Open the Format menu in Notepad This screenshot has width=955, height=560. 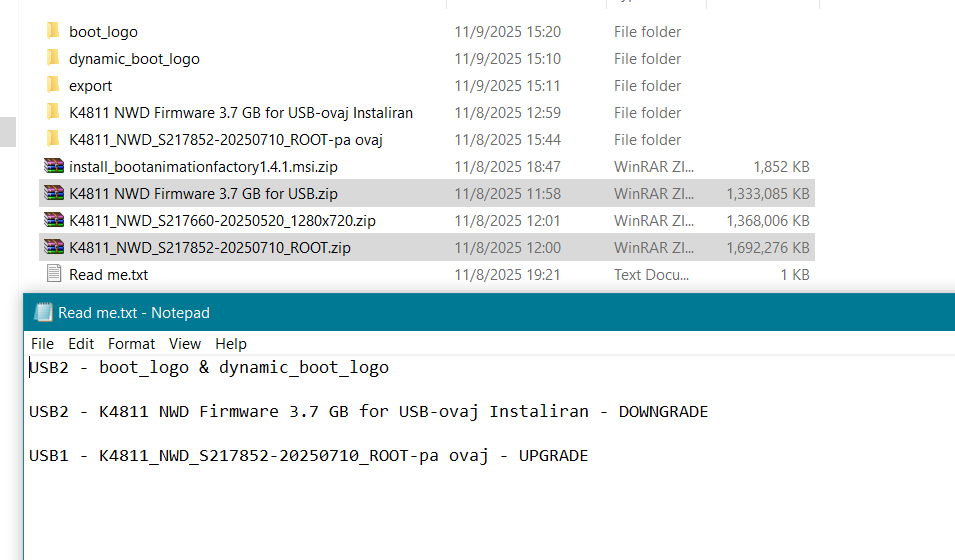click(132, 344)
